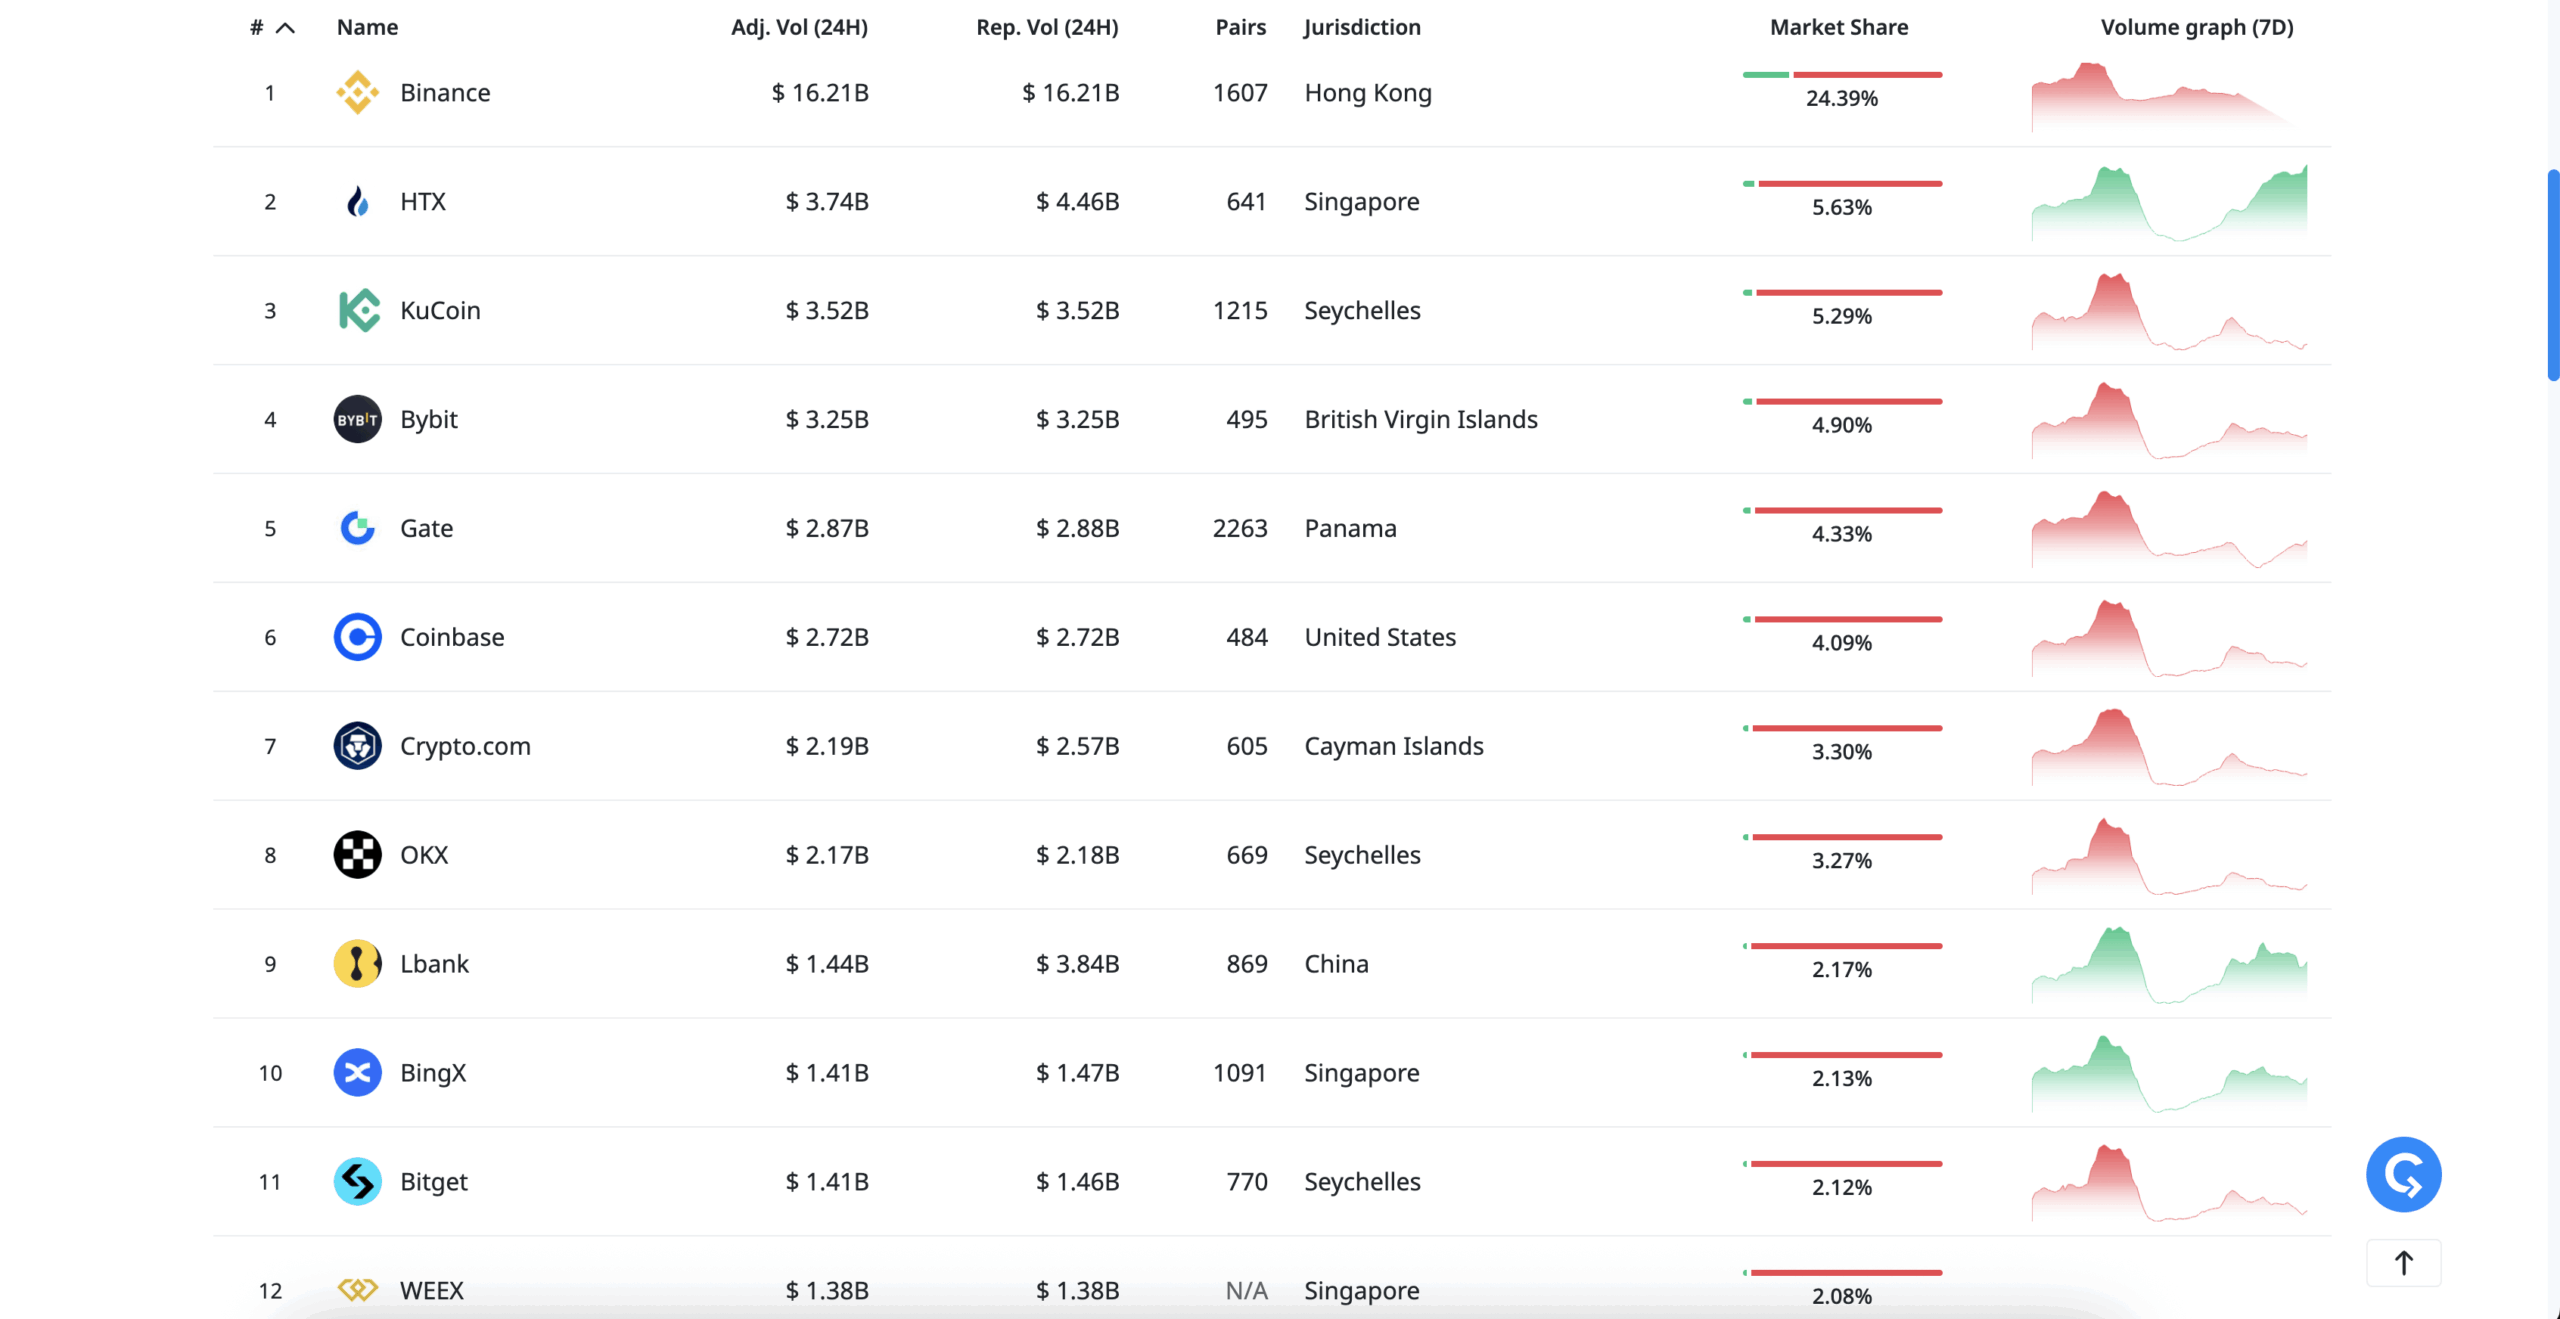Sort table by Market Share header
2560x1319 pixels.
click(1838, 28)
